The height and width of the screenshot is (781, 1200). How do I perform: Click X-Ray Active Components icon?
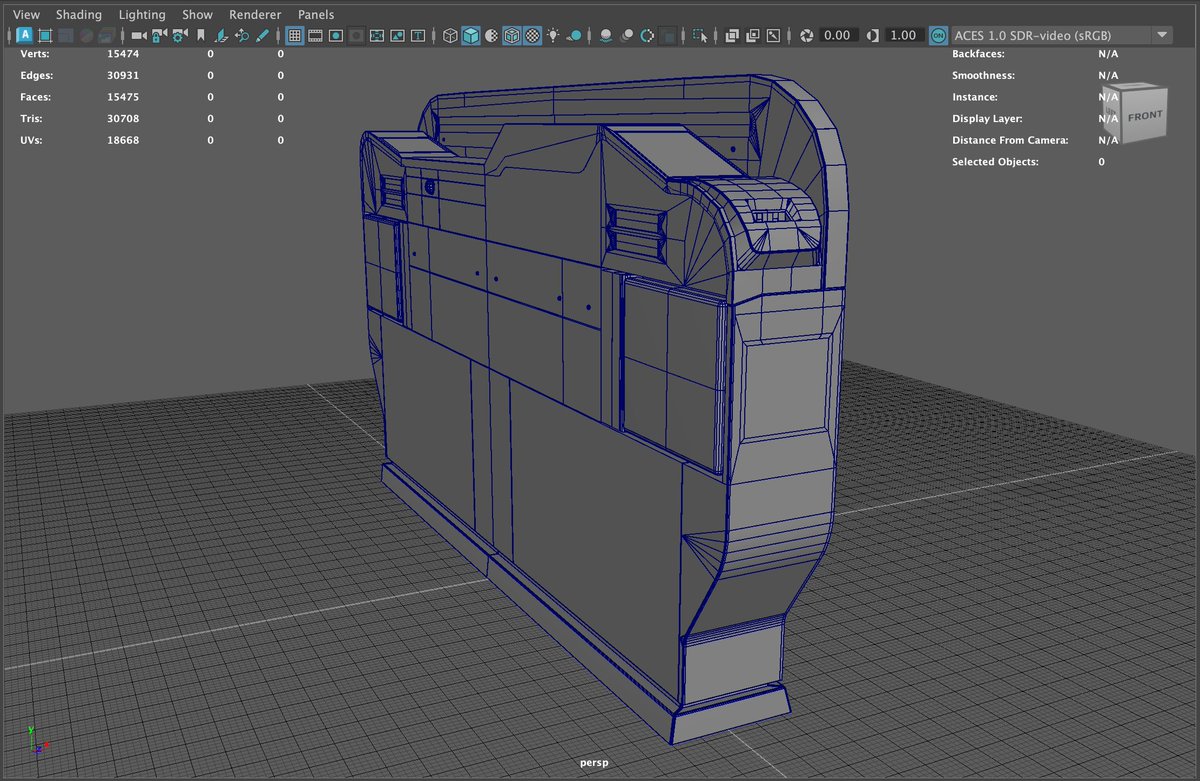[x=753, y=35]
